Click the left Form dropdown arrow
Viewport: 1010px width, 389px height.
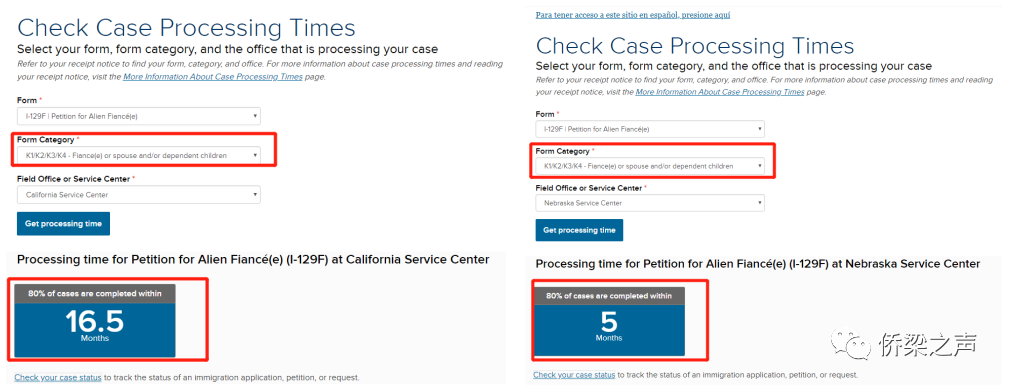click(255, 117)
